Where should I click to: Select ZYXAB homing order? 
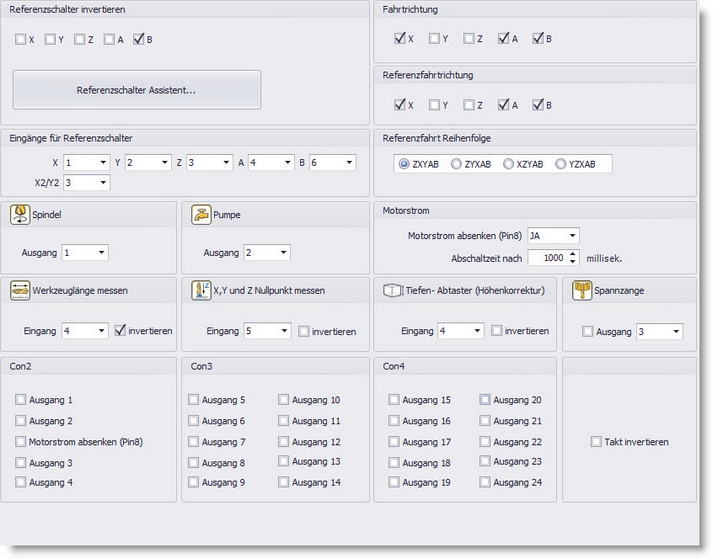(x=457, y=164)
